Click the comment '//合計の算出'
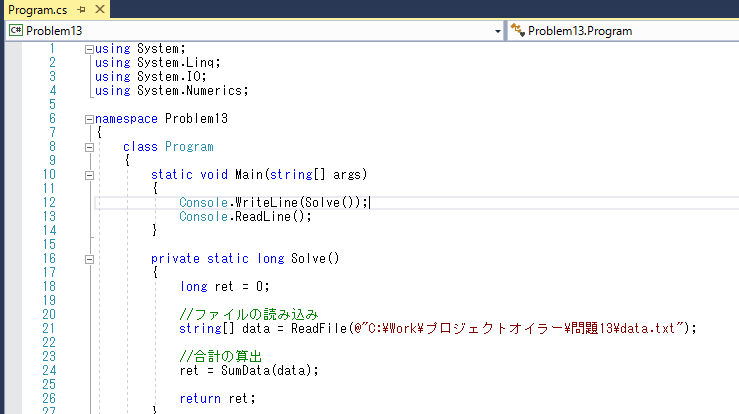Image resolution: width=739 pixels, height=414 pixels. point(221,356)
